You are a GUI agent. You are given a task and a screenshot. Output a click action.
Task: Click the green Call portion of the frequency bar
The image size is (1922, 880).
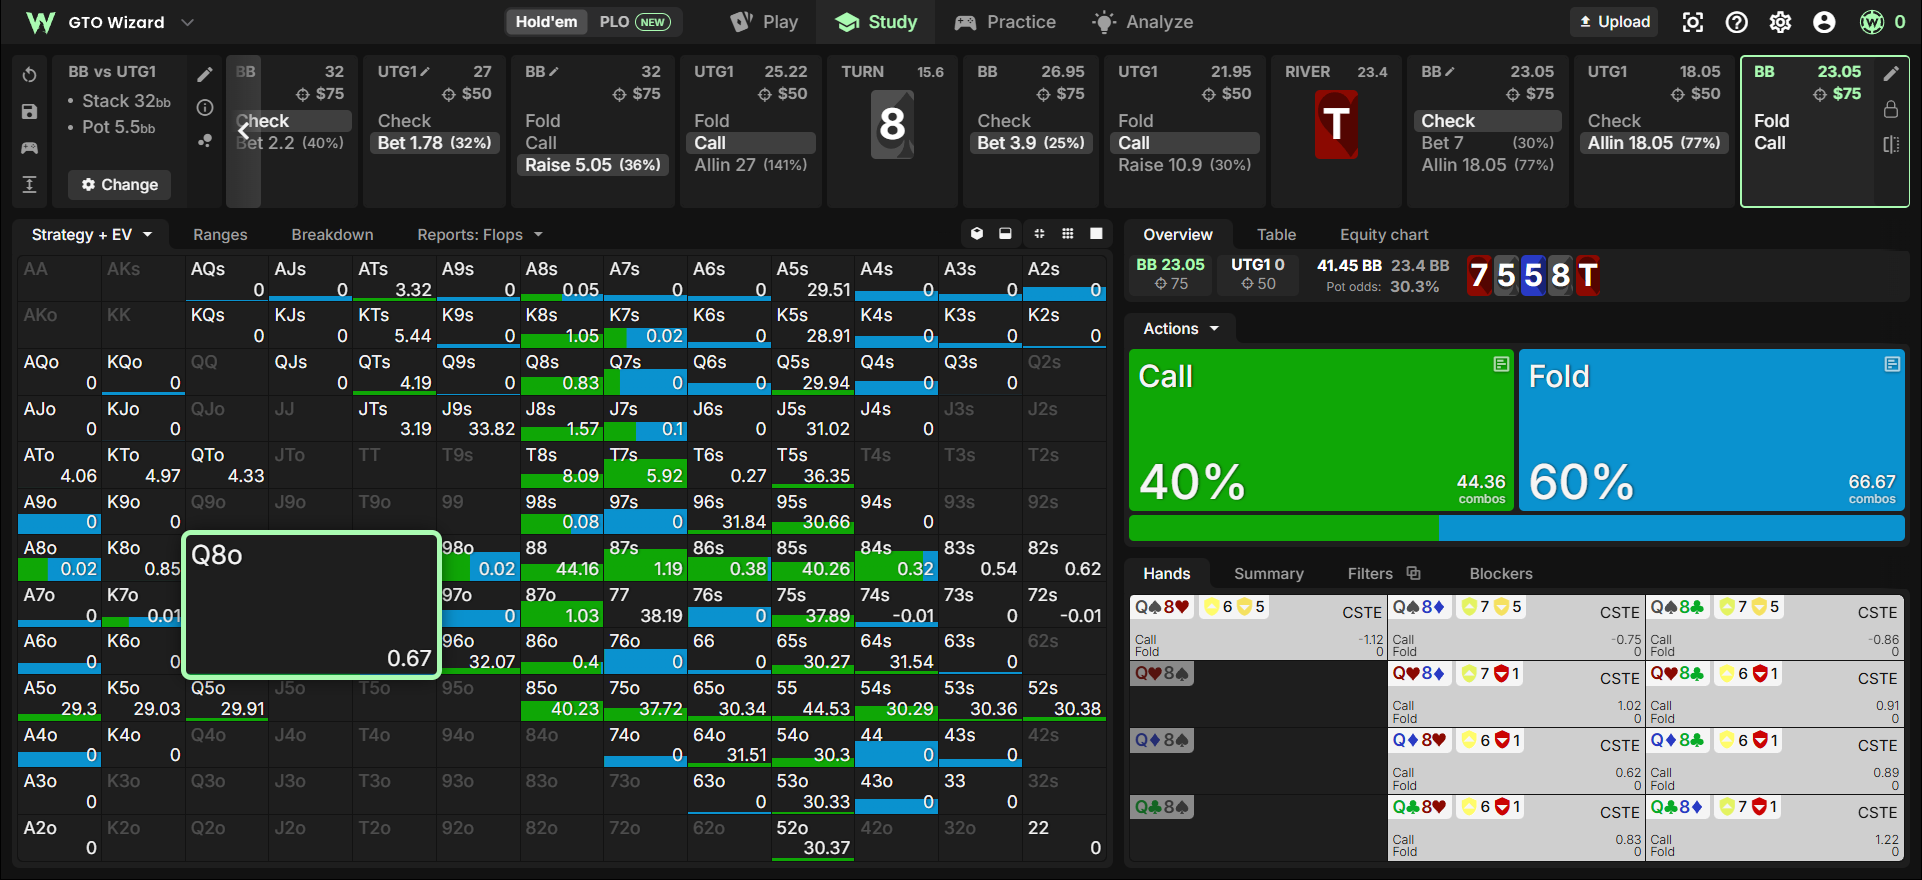[1284, 528]
